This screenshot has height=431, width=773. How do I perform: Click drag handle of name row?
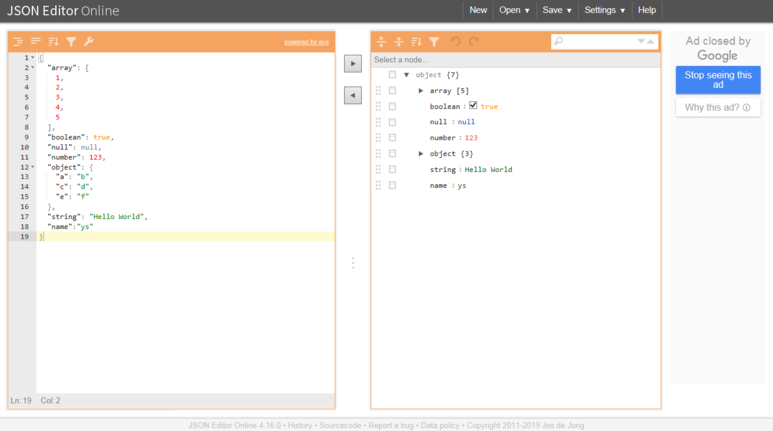click(x=378, y=185)
